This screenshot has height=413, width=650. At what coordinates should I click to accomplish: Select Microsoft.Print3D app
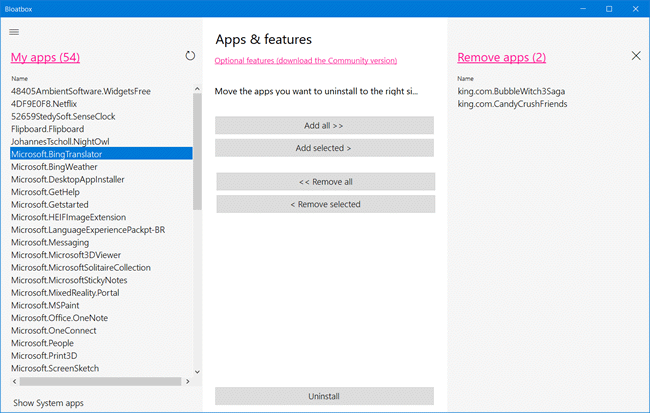(101, 355)
